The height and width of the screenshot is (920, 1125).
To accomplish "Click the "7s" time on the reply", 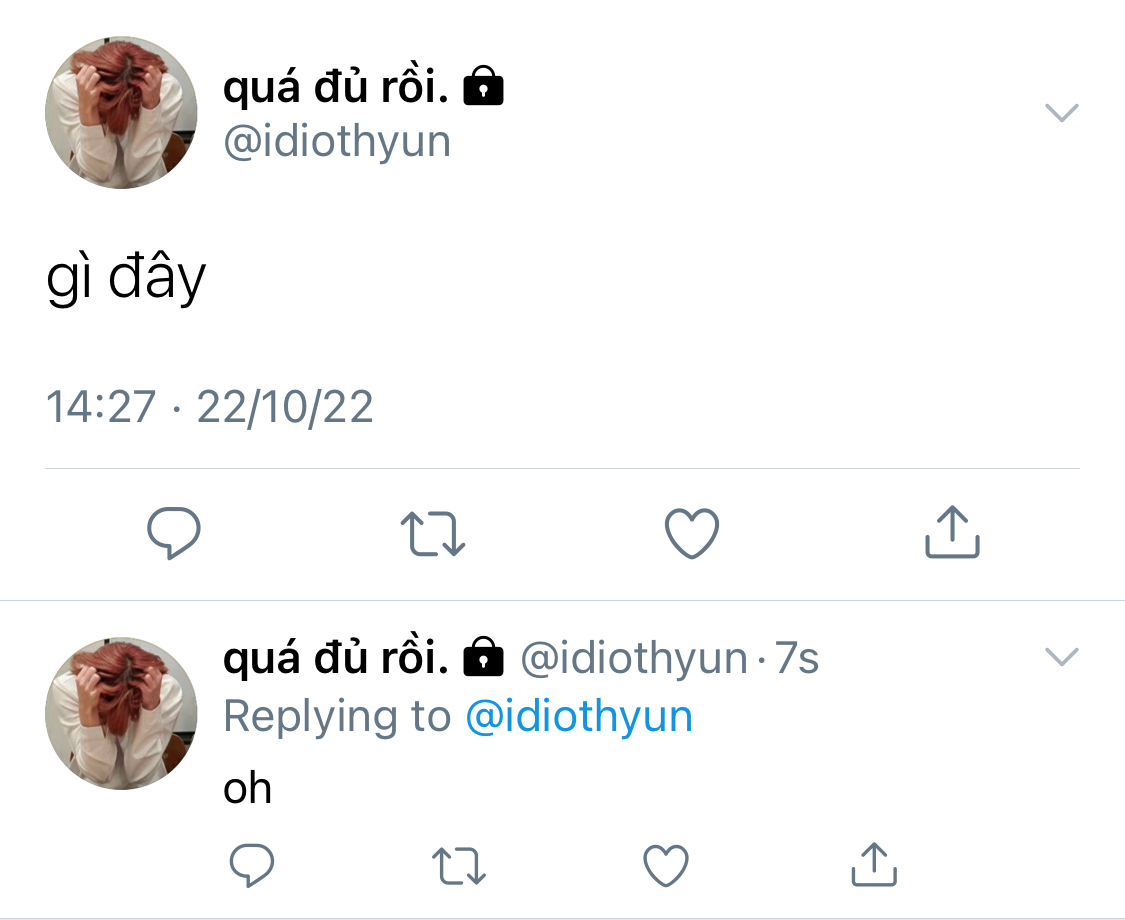I will point(797,659).
